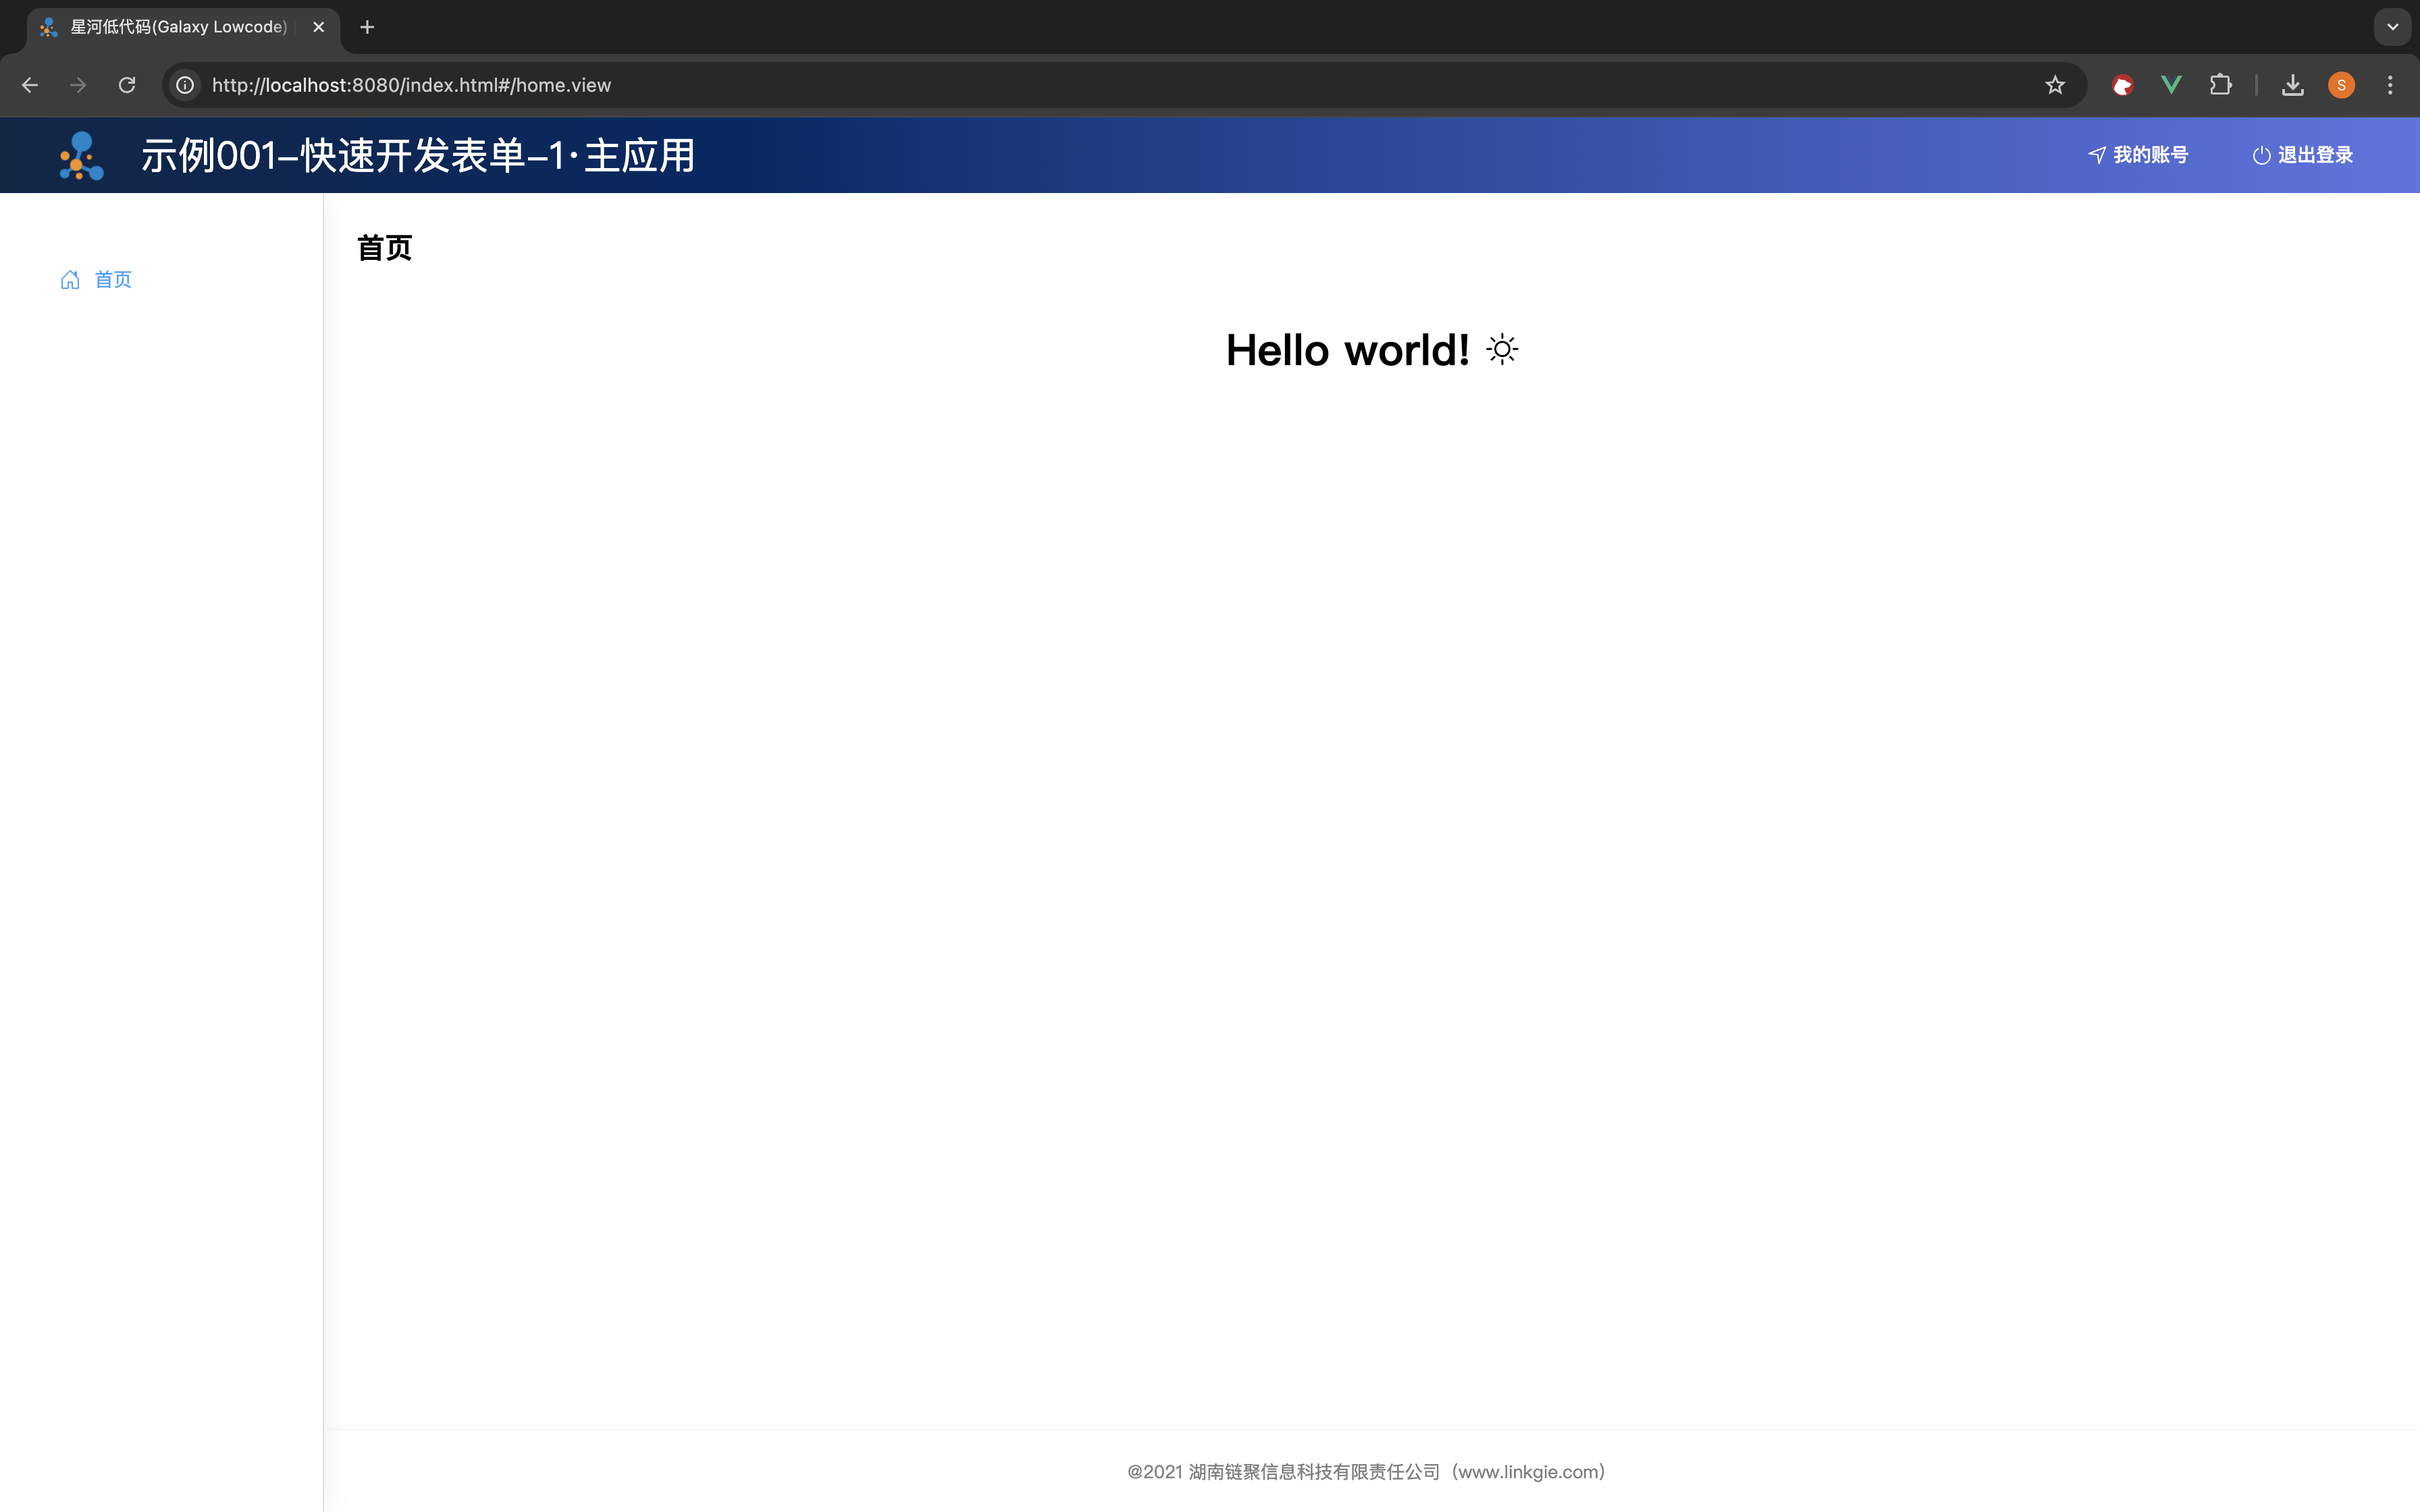The image size is (2420, 1512).
Task: Click the browser forward arrow
Action: (x=78, y=85)
